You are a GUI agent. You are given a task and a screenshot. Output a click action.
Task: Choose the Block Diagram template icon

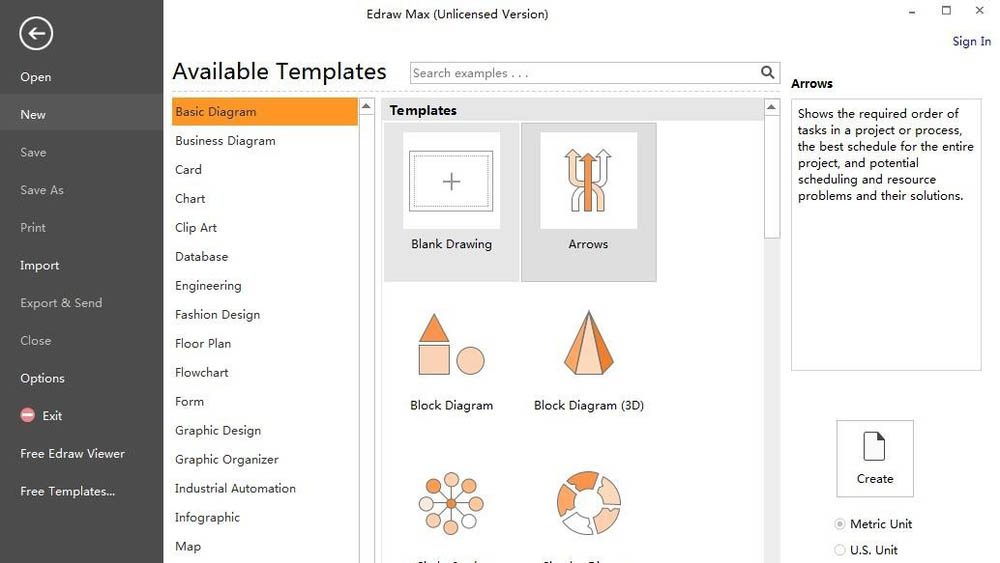tap(451, 344)
